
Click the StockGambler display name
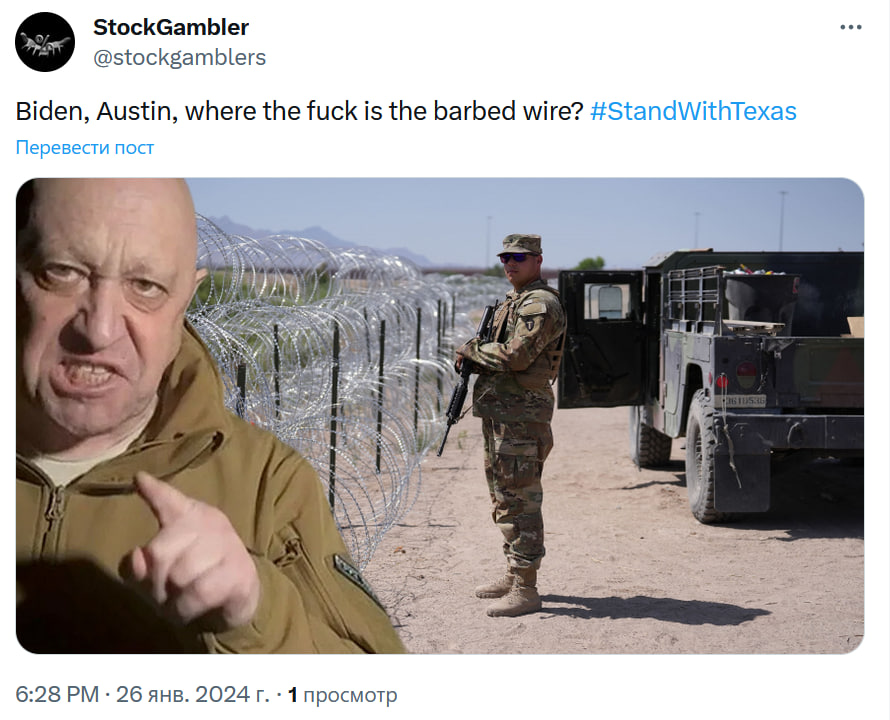pyautogui.click(x=171, y=27)
